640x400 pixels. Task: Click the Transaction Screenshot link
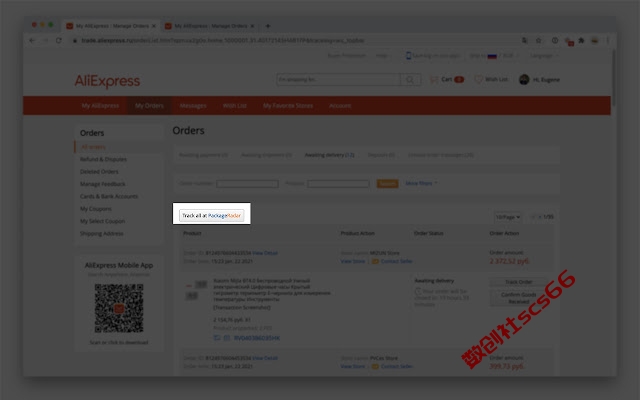242,307
